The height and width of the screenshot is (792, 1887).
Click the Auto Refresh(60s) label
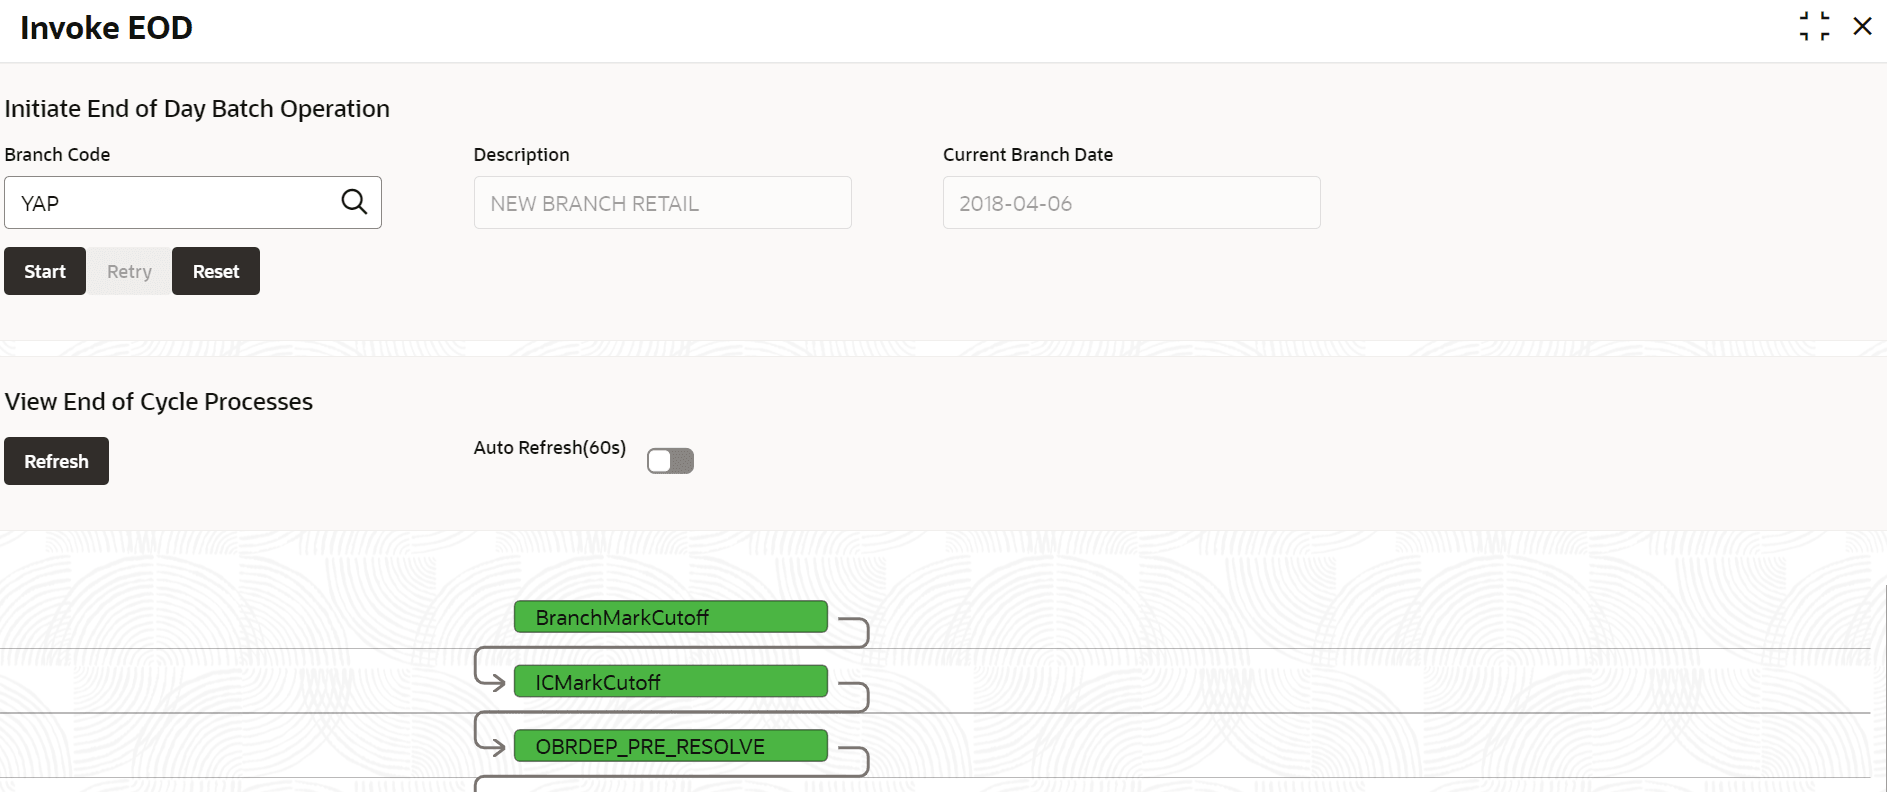click(x=550, y=448)
